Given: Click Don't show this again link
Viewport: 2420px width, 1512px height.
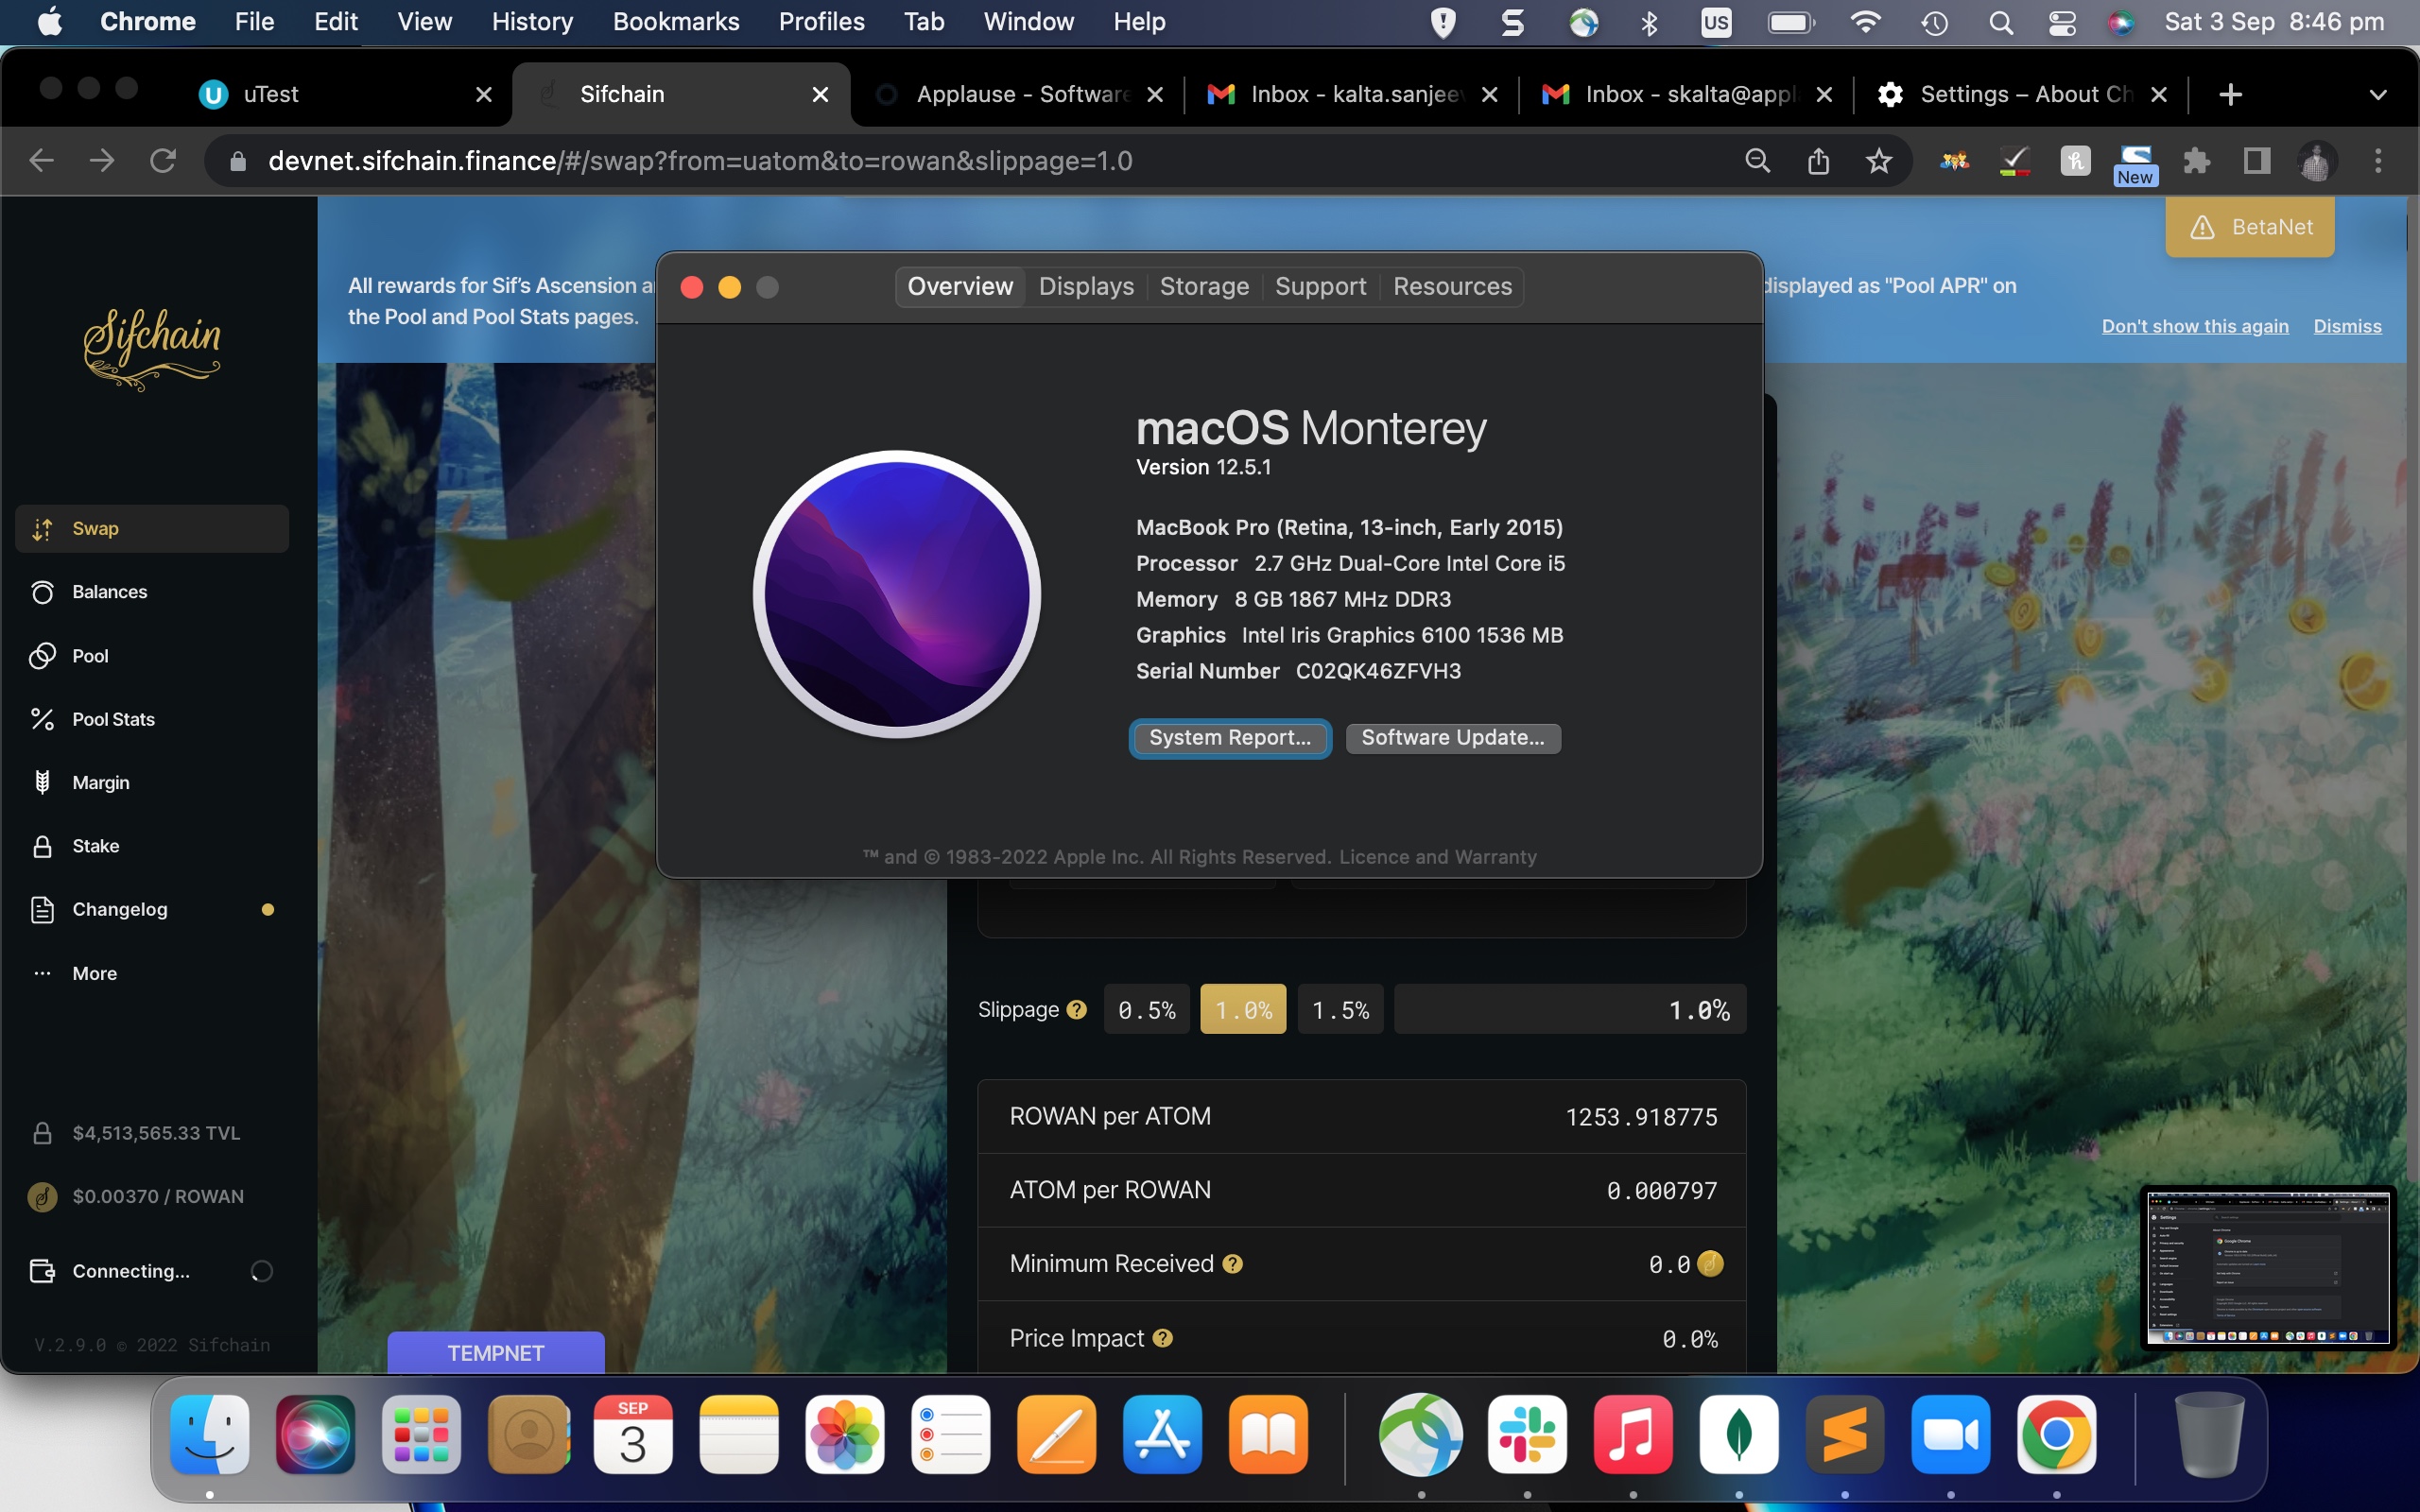Looking at the screenshot, I should [2194, 326].
